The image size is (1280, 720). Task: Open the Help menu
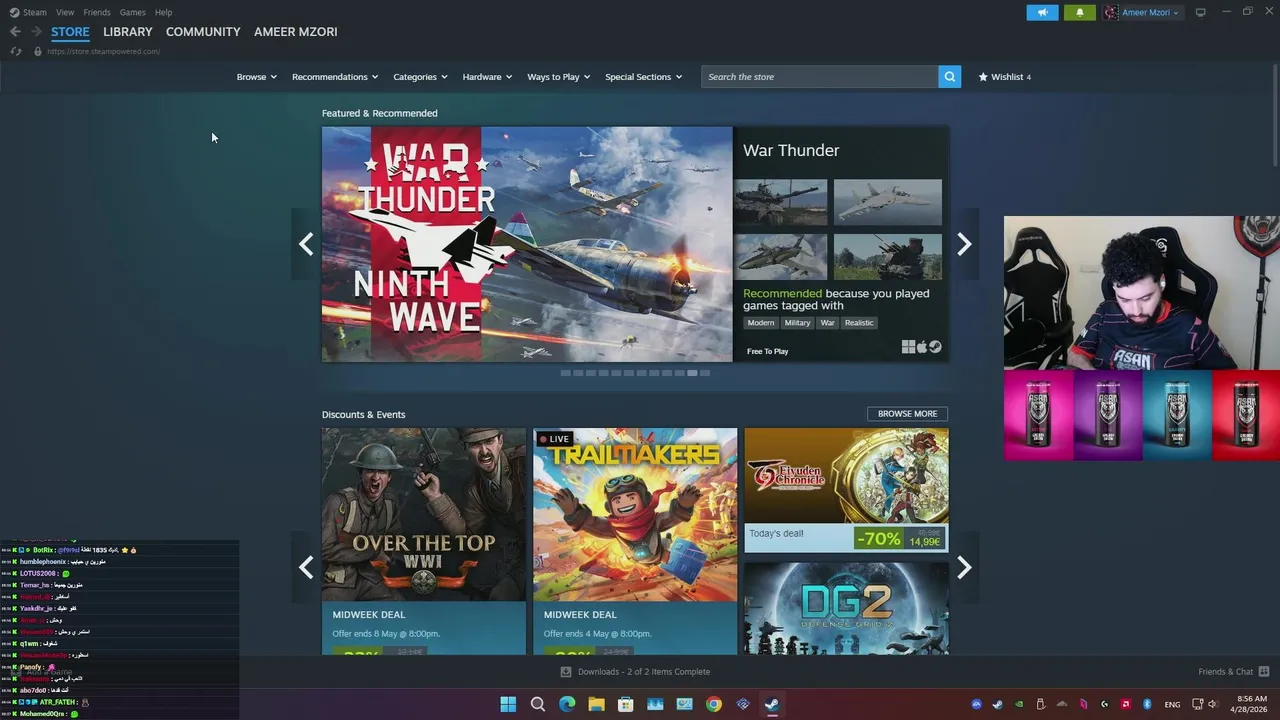[163, 12]
